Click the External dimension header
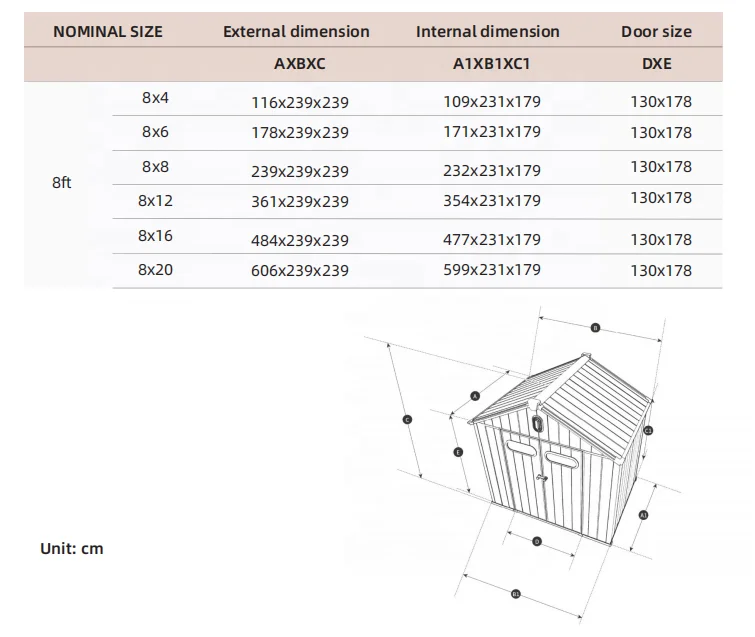 296,32
